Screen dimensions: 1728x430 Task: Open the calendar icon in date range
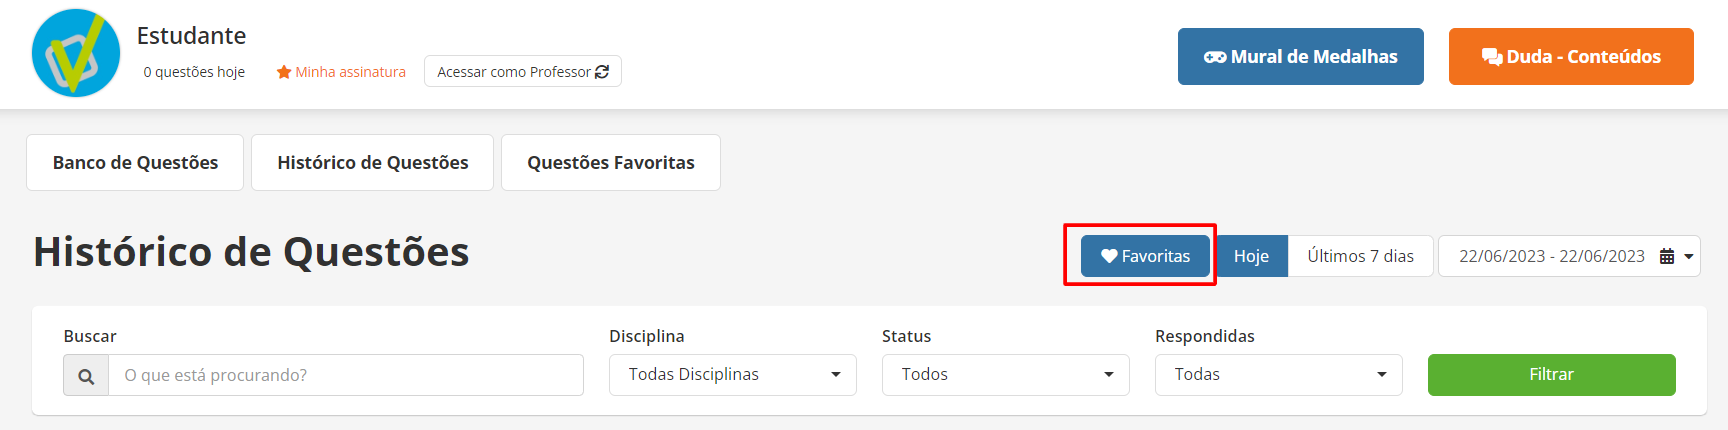point(1667,256)
